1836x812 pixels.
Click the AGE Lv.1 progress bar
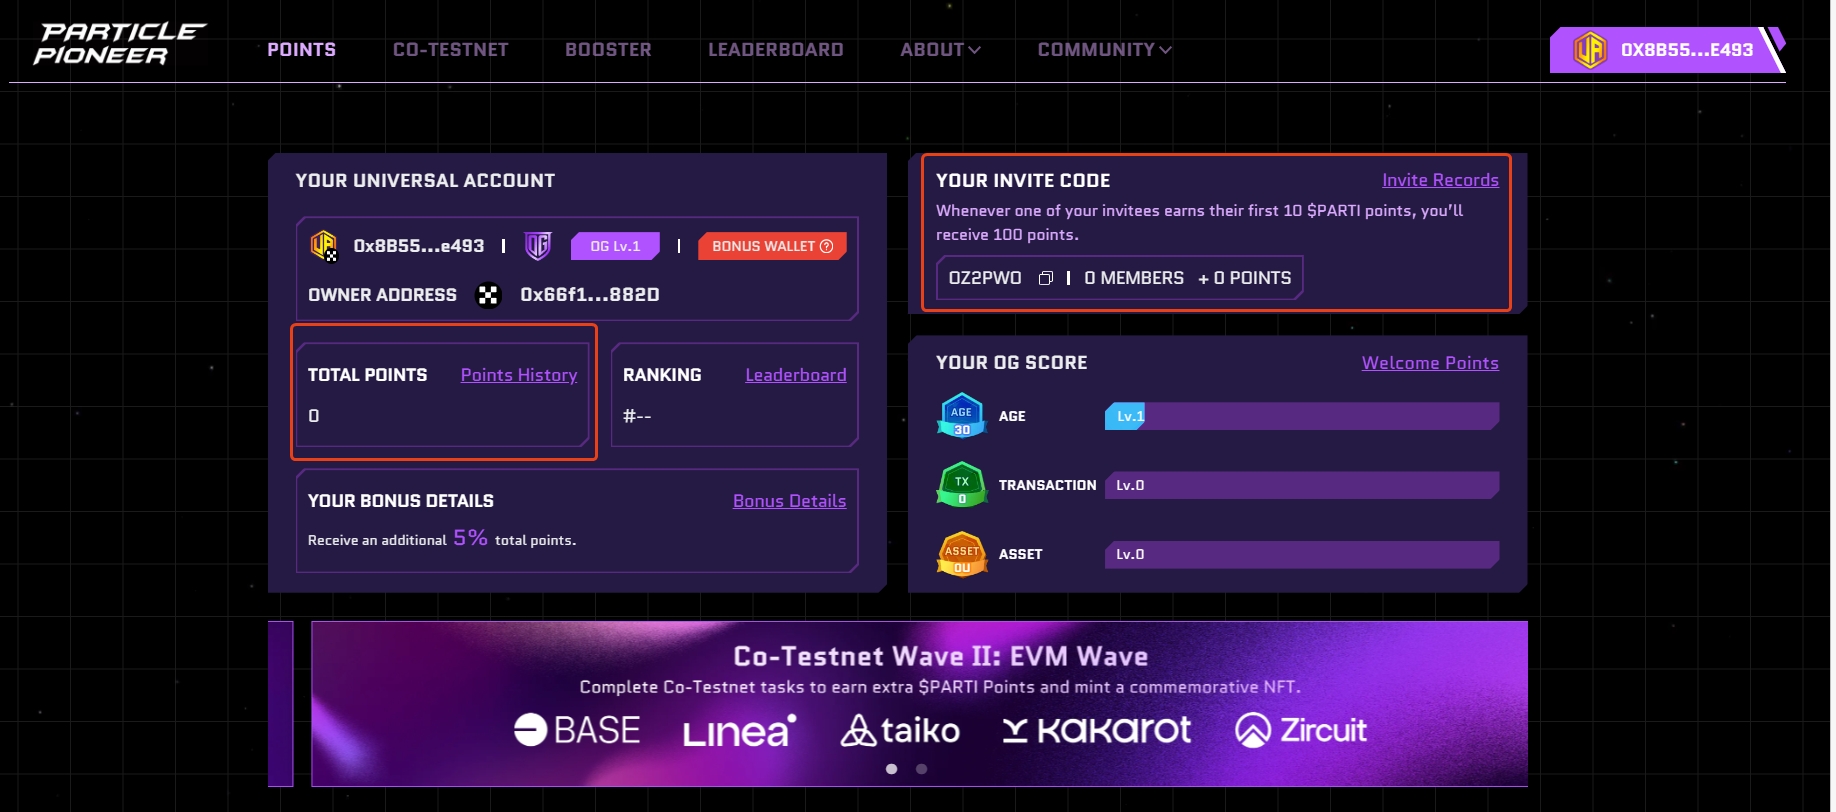[1300, 416]
